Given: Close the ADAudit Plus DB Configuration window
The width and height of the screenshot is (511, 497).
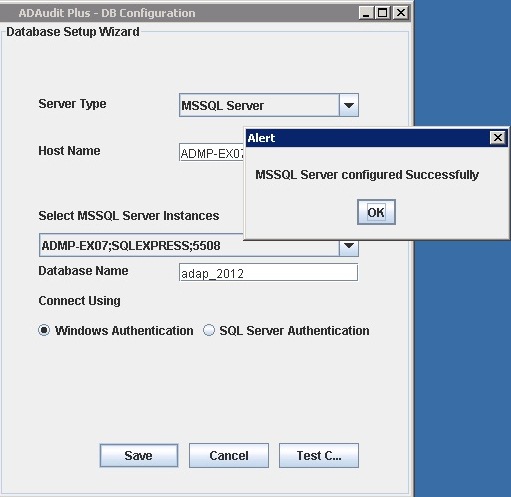Looking at the screenshot, I should tap(400, 13).
